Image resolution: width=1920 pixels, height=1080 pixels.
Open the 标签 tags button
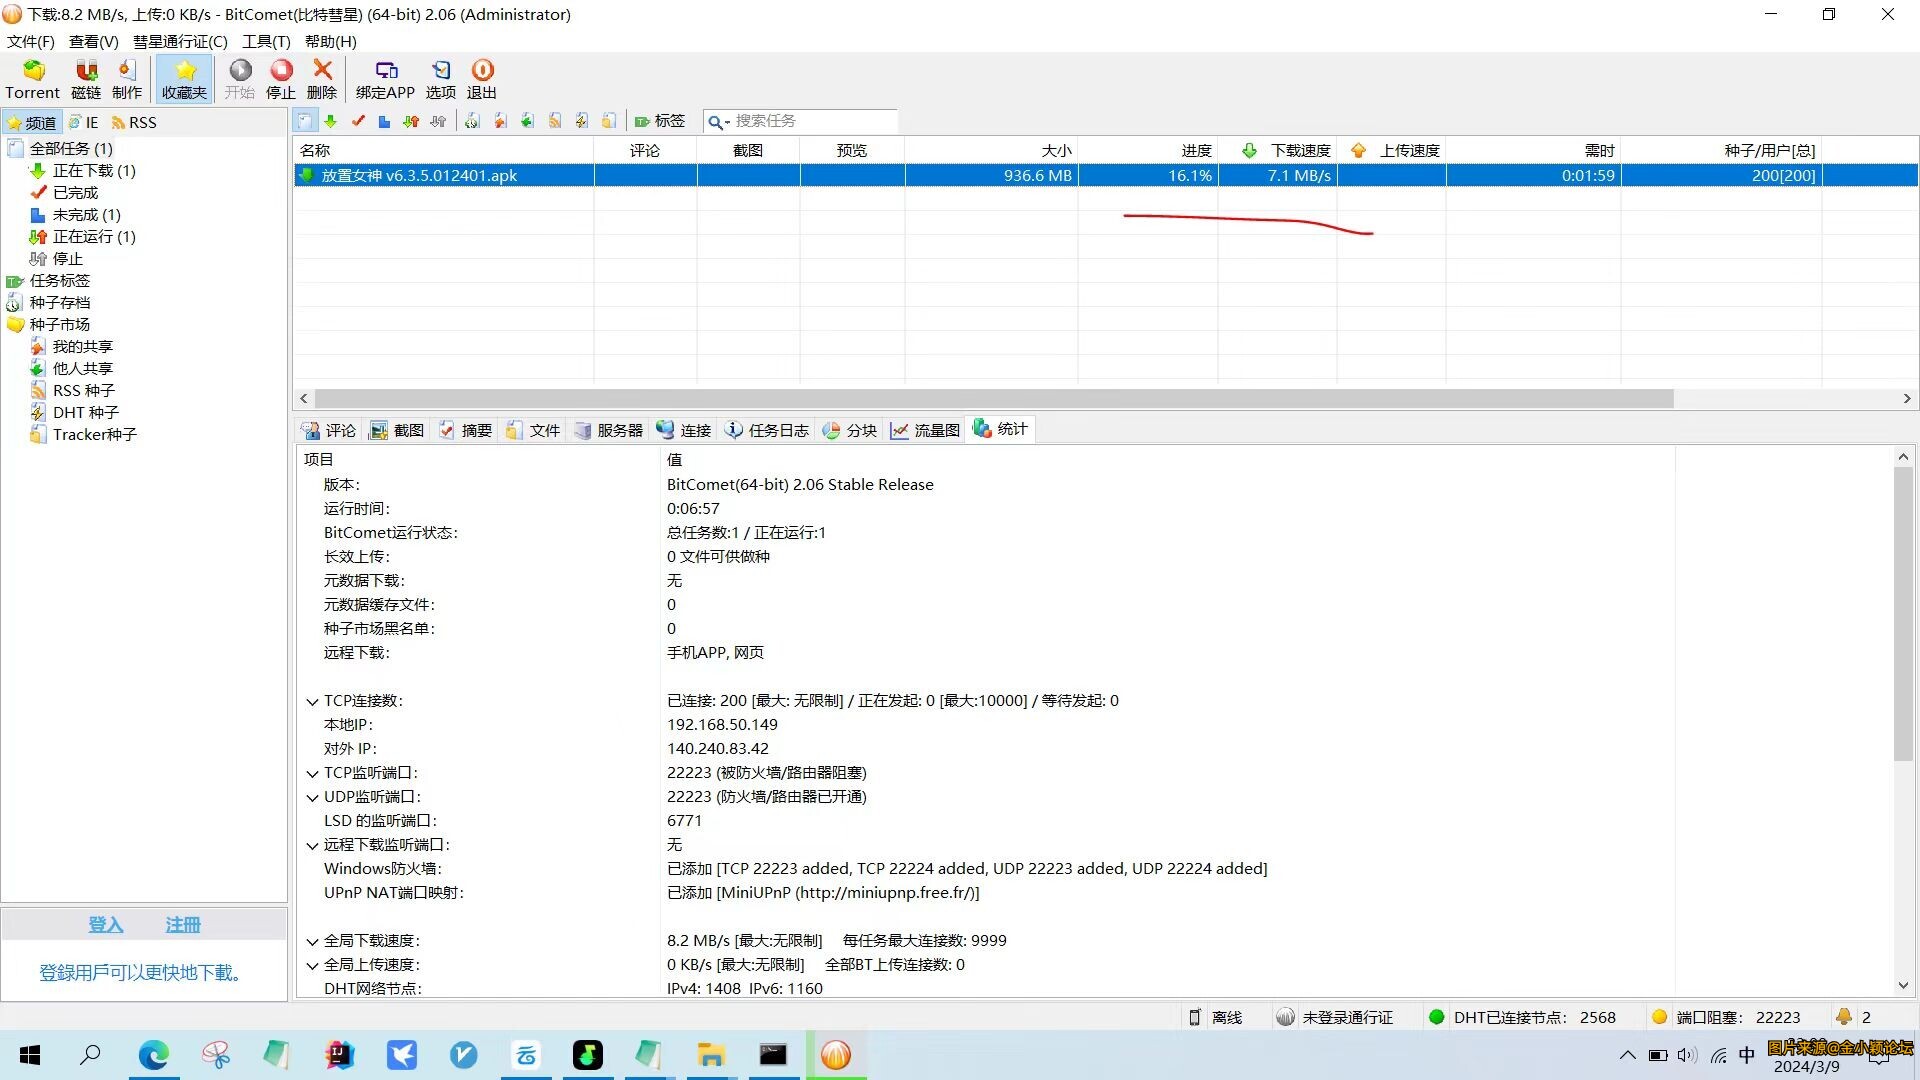tap(660, 121)
